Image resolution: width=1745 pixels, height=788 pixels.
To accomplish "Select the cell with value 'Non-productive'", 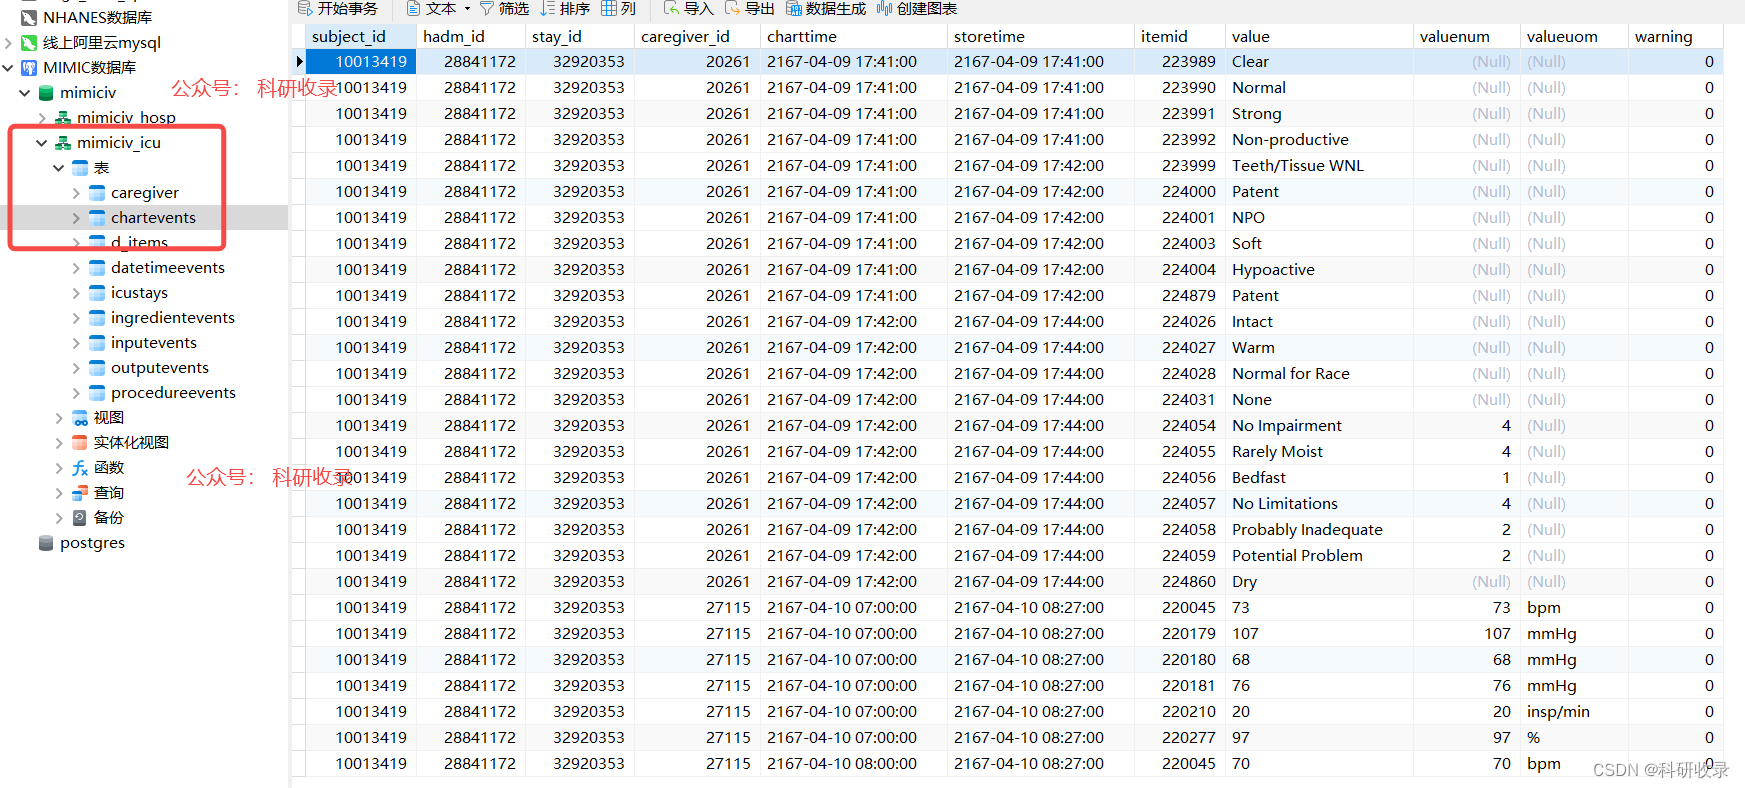I will [1318, 140].
